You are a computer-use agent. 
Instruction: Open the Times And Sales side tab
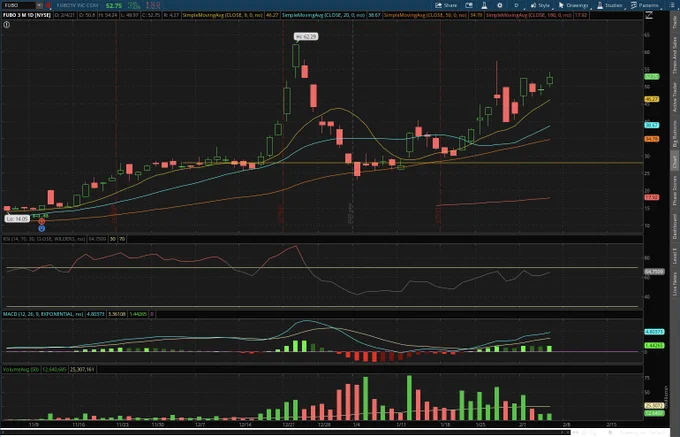(x=674, y=55)
